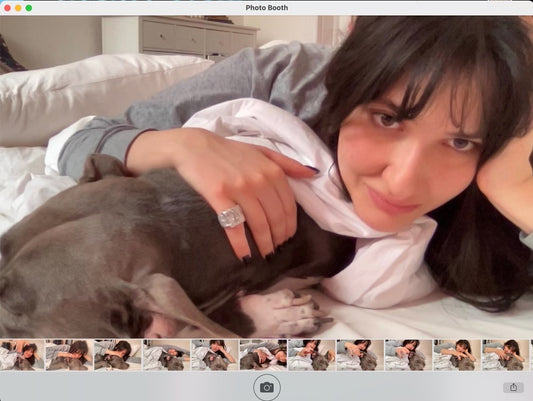Open the Share menu icon
The image size is (533, 401).
pos(513,387)
